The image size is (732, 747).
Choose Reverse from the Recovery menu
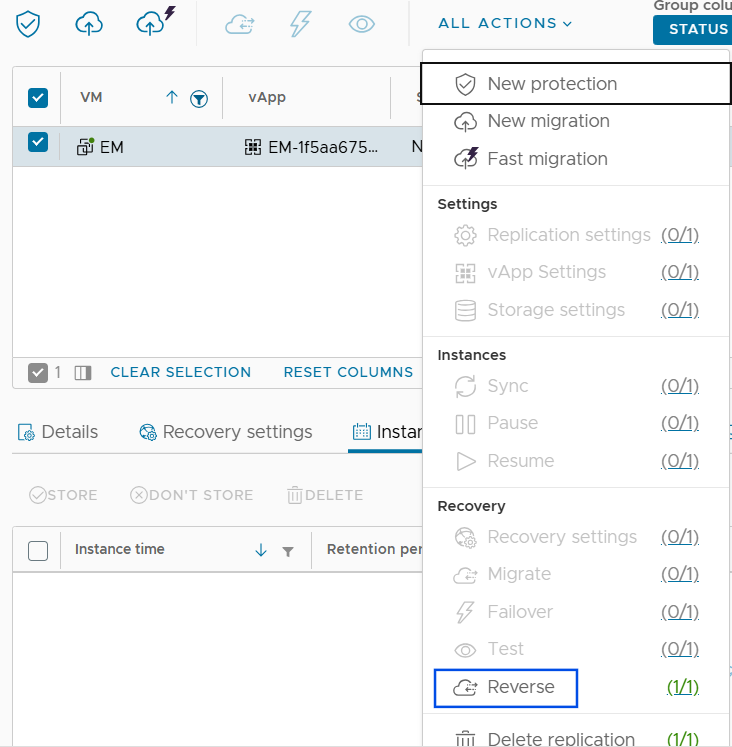507,687
